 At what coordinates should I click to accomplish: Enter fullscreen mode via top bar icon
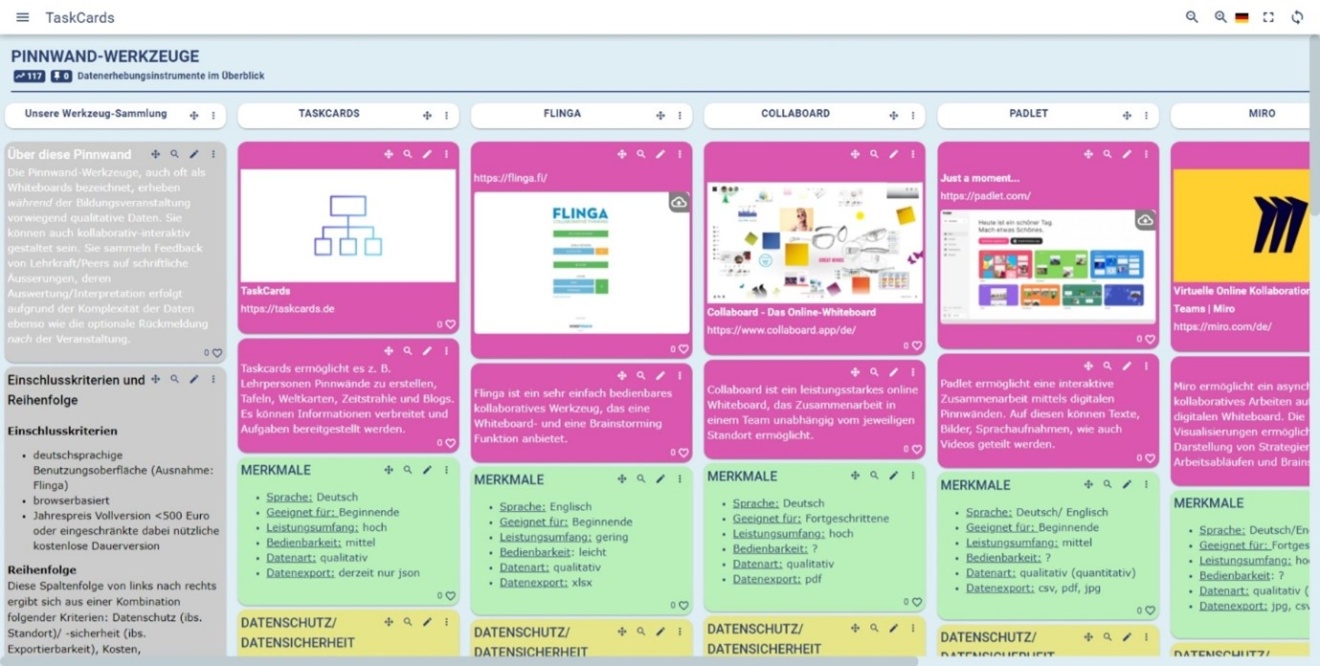[x=1269, y=17]
